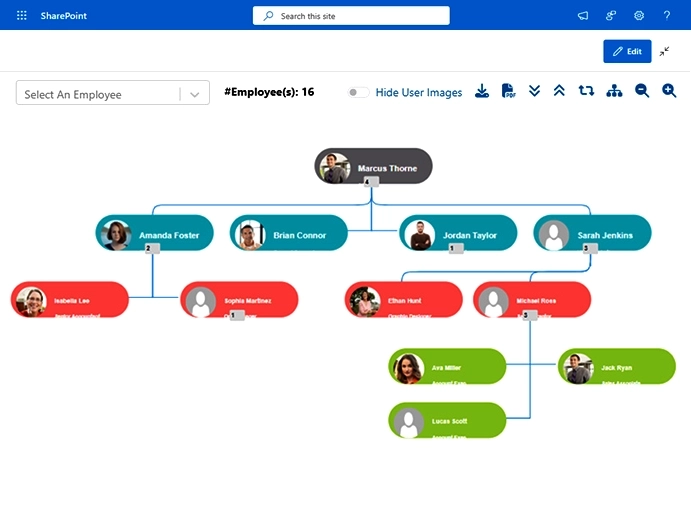Select the Ethan Hunt node

point(404,300)
